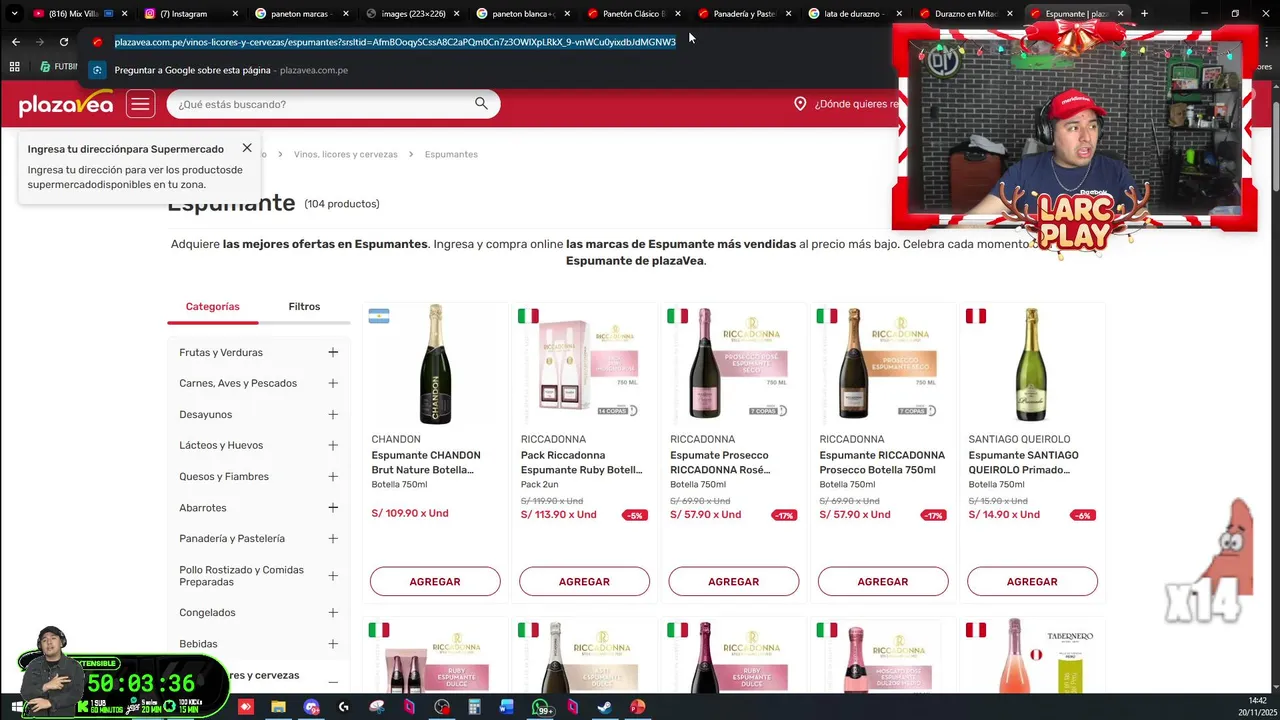Click the Google Lens icon in suggestion
This screenshot has height=720, width=1280.
click(97, 70)
